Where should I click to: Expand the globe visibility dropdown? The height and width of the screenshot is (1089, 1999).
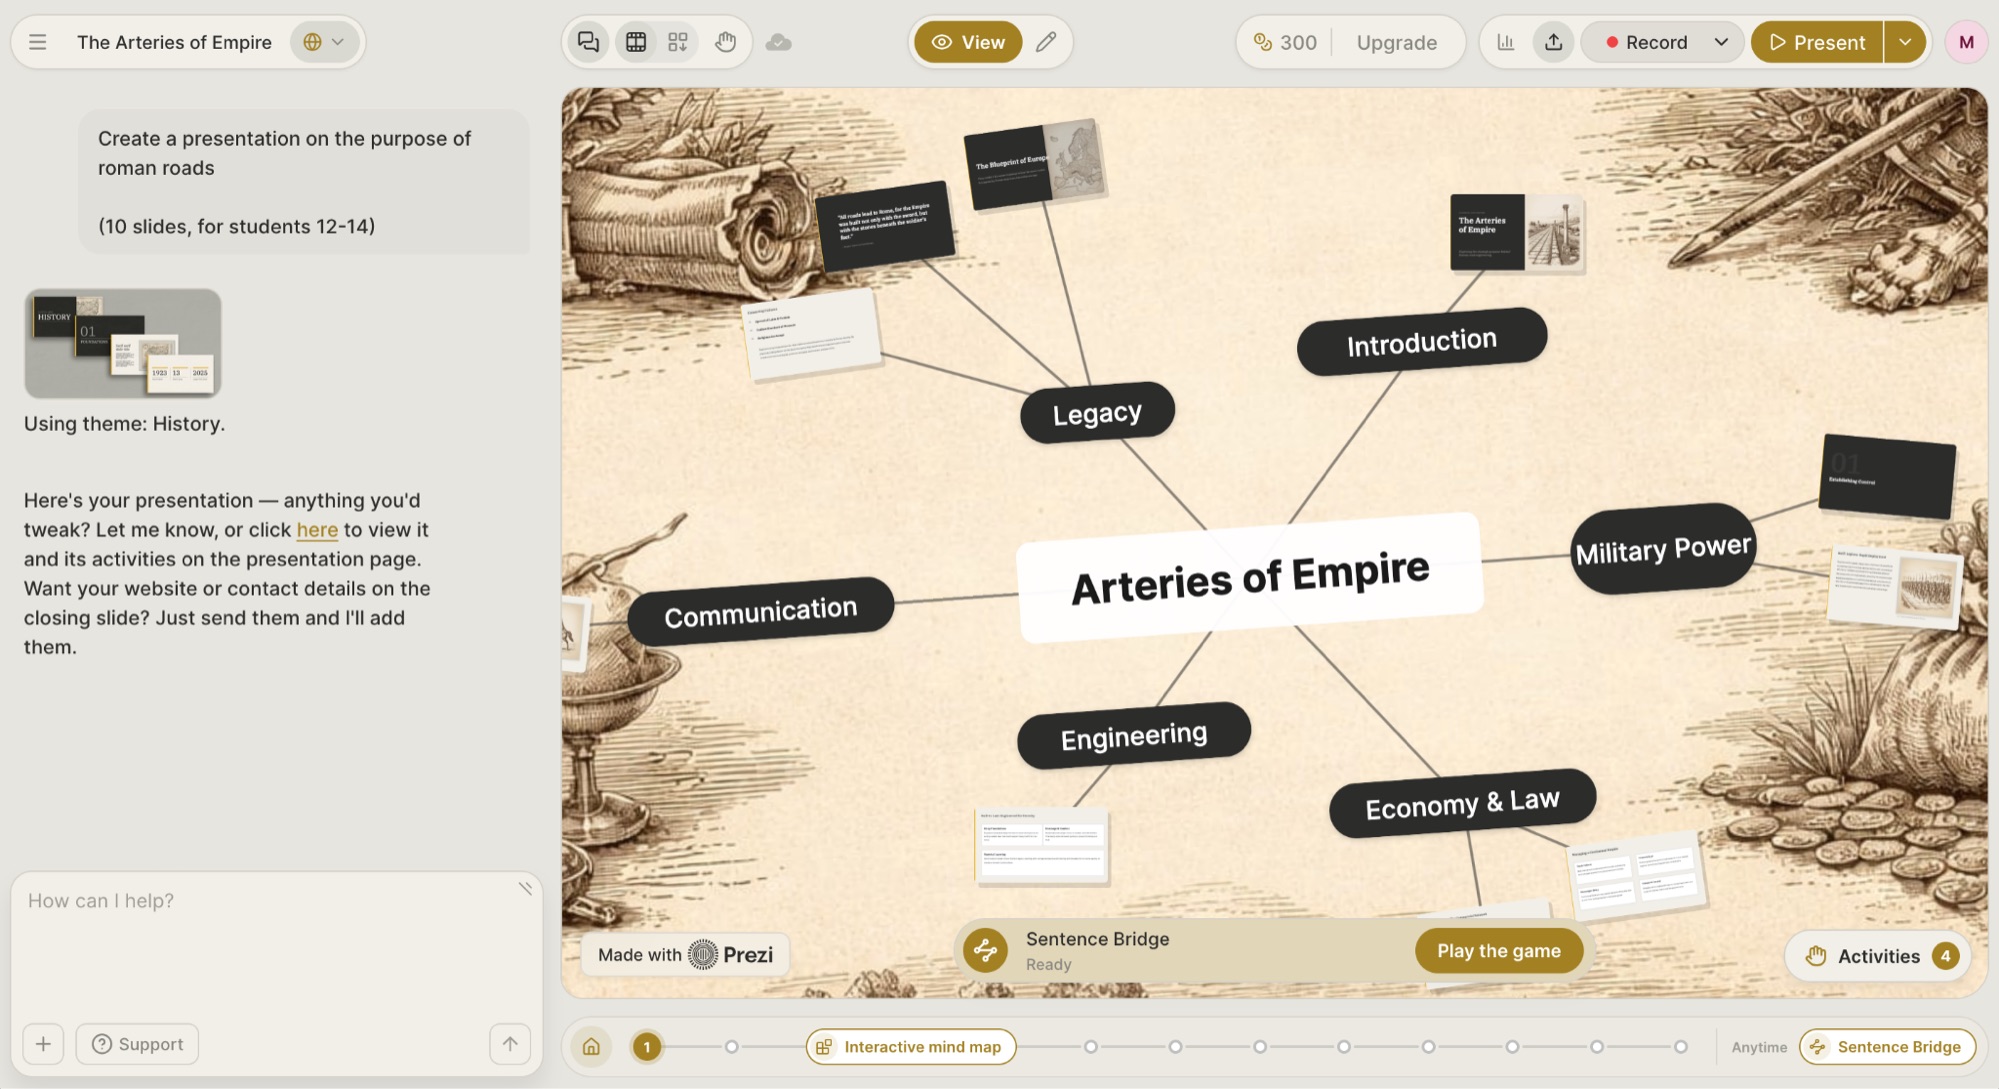coord(324,42)
